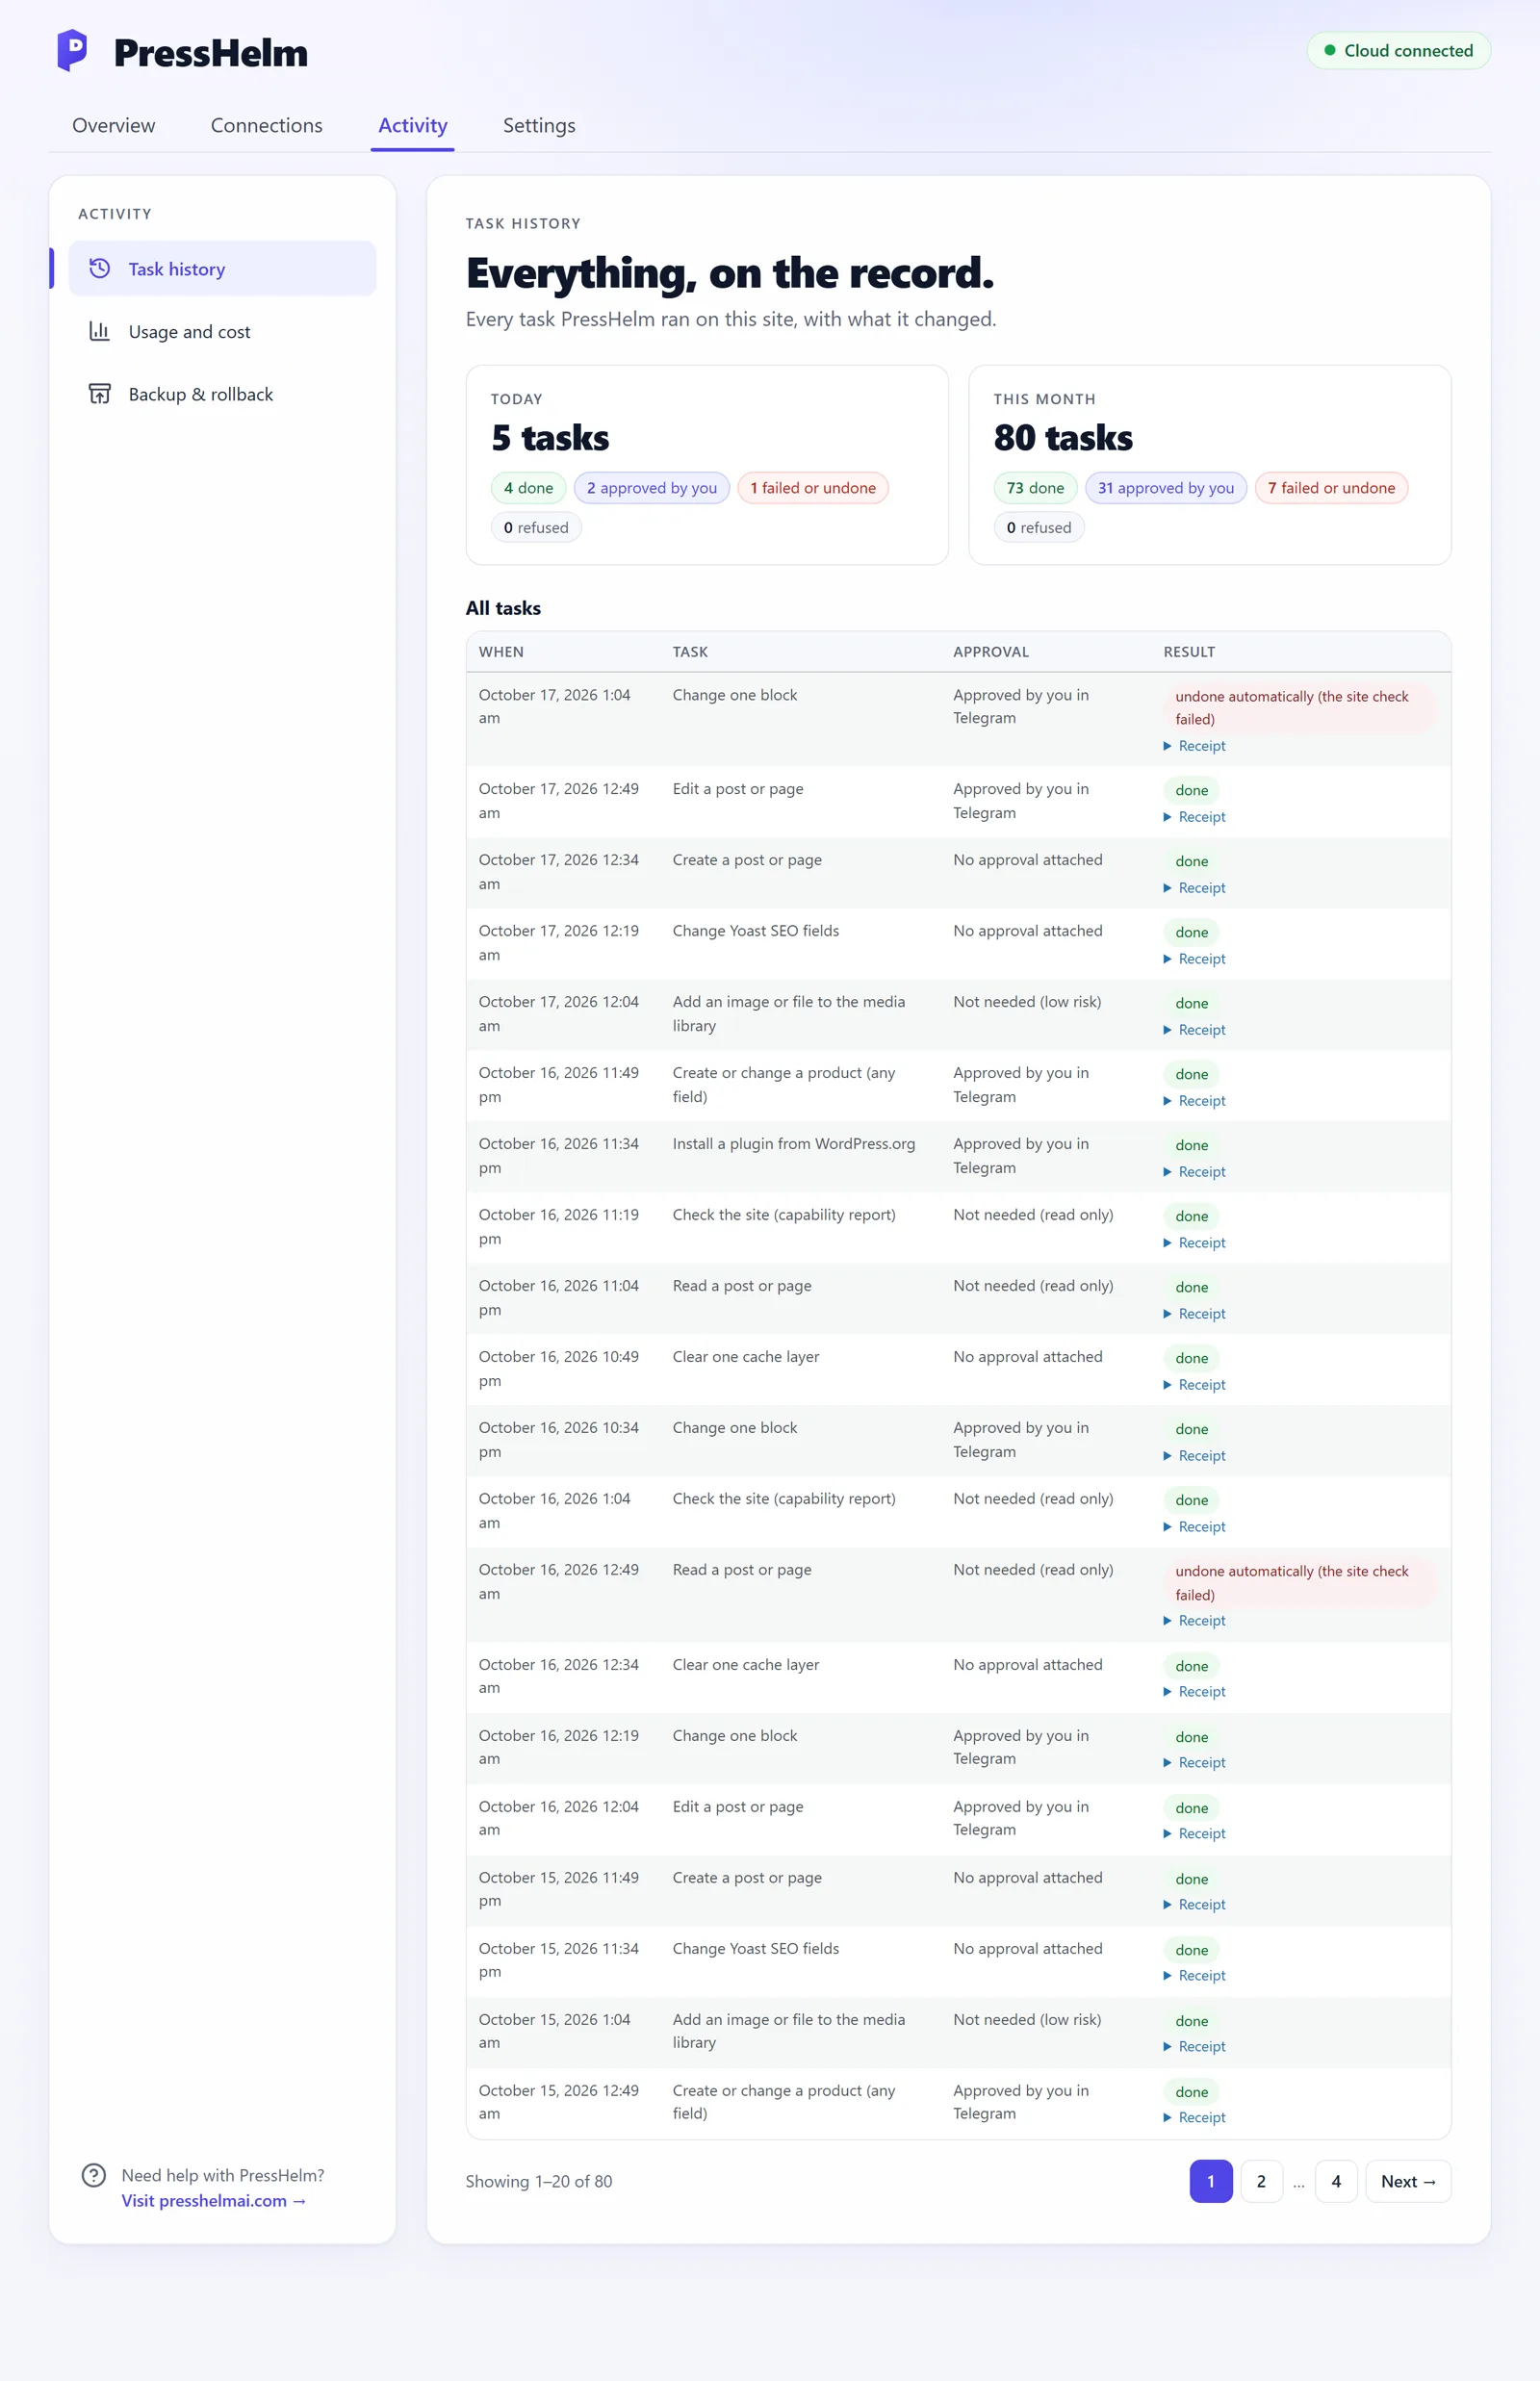Image resolution: width=1540 pixels, height=2381 pixels.
Task: Click the WHEN column header
Action: (x=501, y=652)
